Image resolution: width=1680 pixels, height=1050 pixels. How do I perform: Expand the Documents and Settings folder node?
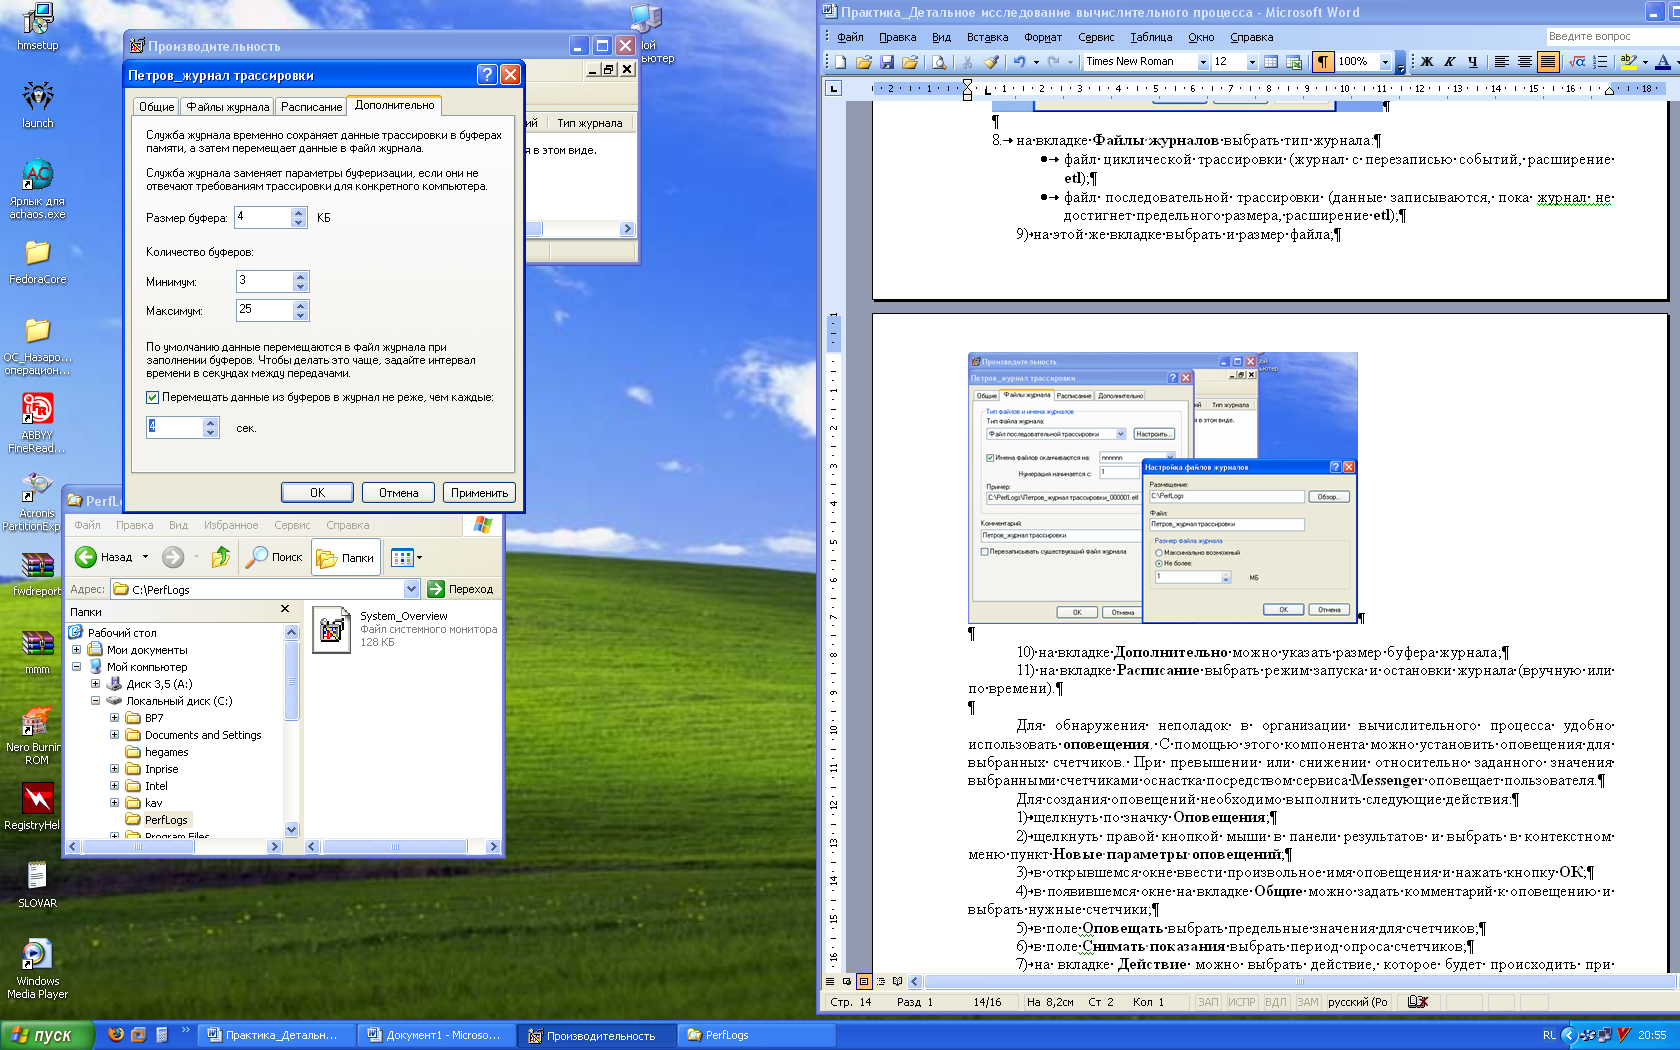114,735
